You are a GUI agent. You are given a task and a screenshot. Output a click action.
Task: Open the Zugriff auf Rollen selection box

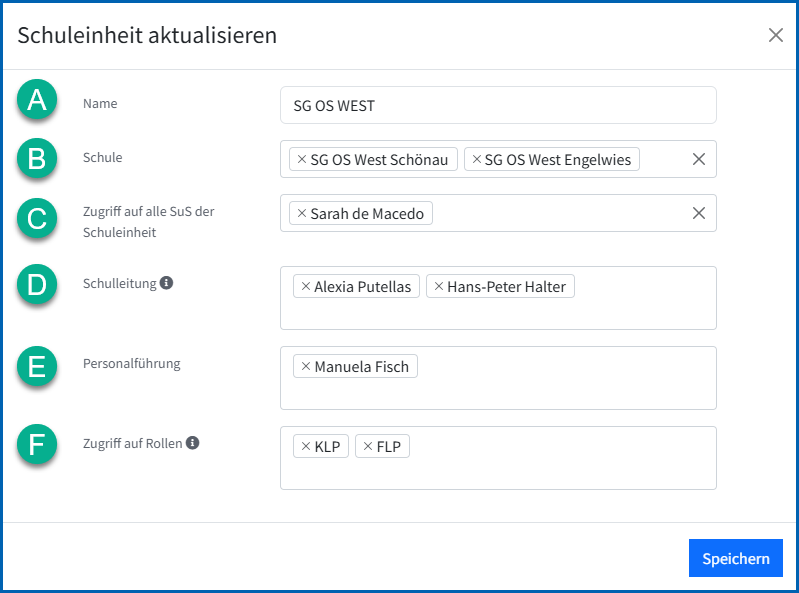498,458
